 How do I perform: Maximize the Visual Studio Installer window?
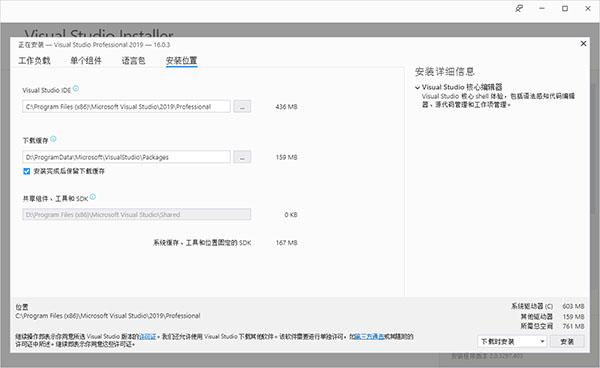(565, 8)
